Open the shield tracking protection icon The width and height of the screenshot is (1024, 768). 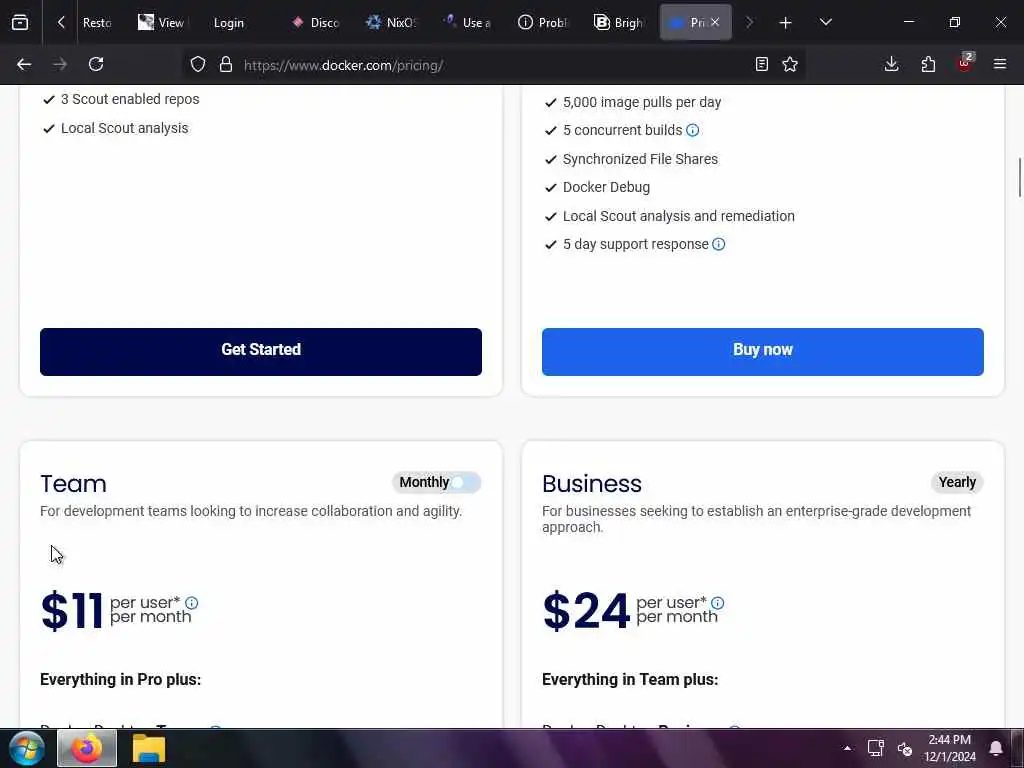198,64
